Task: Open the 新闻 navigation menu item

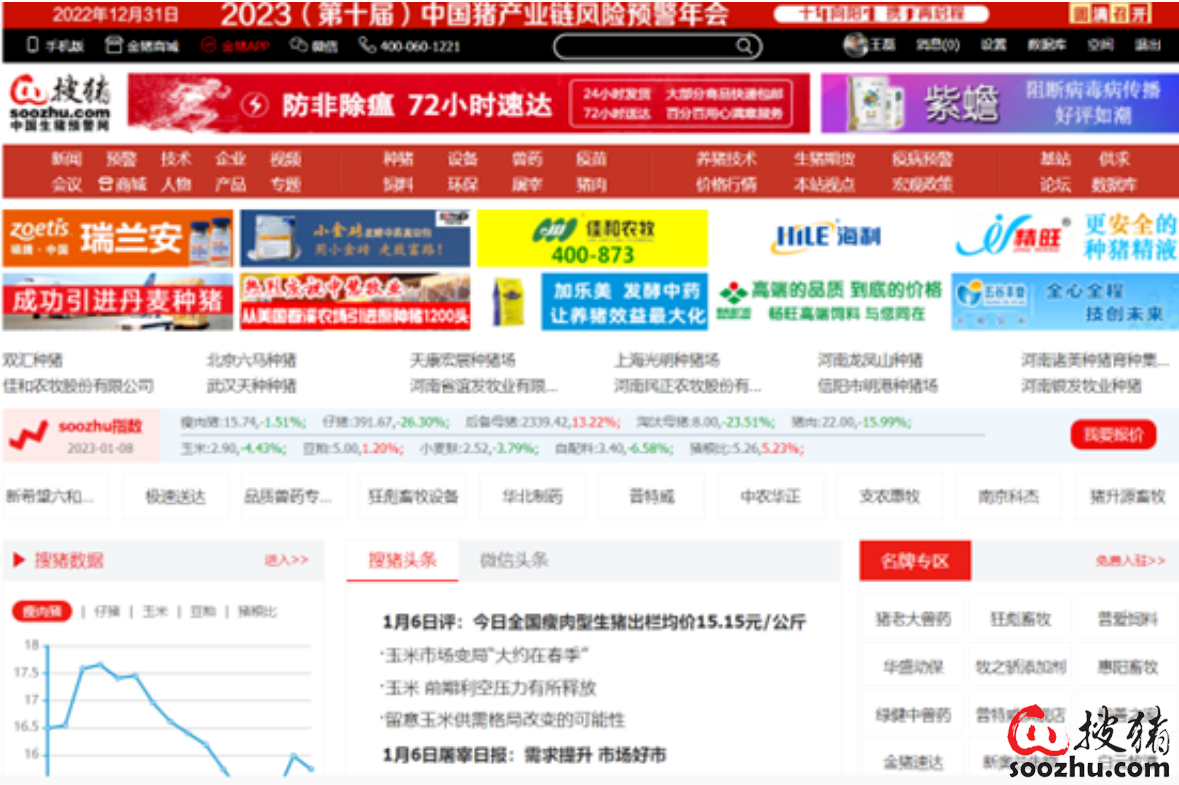Action: pos(66,159)
